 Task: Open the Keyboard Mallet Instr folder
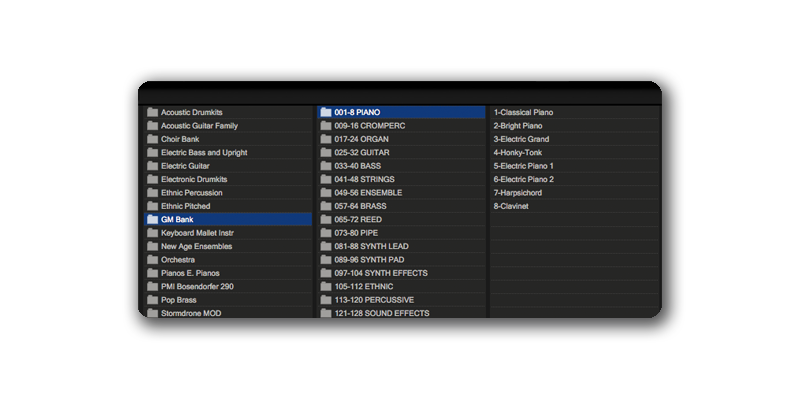click(x=196, y=232)
